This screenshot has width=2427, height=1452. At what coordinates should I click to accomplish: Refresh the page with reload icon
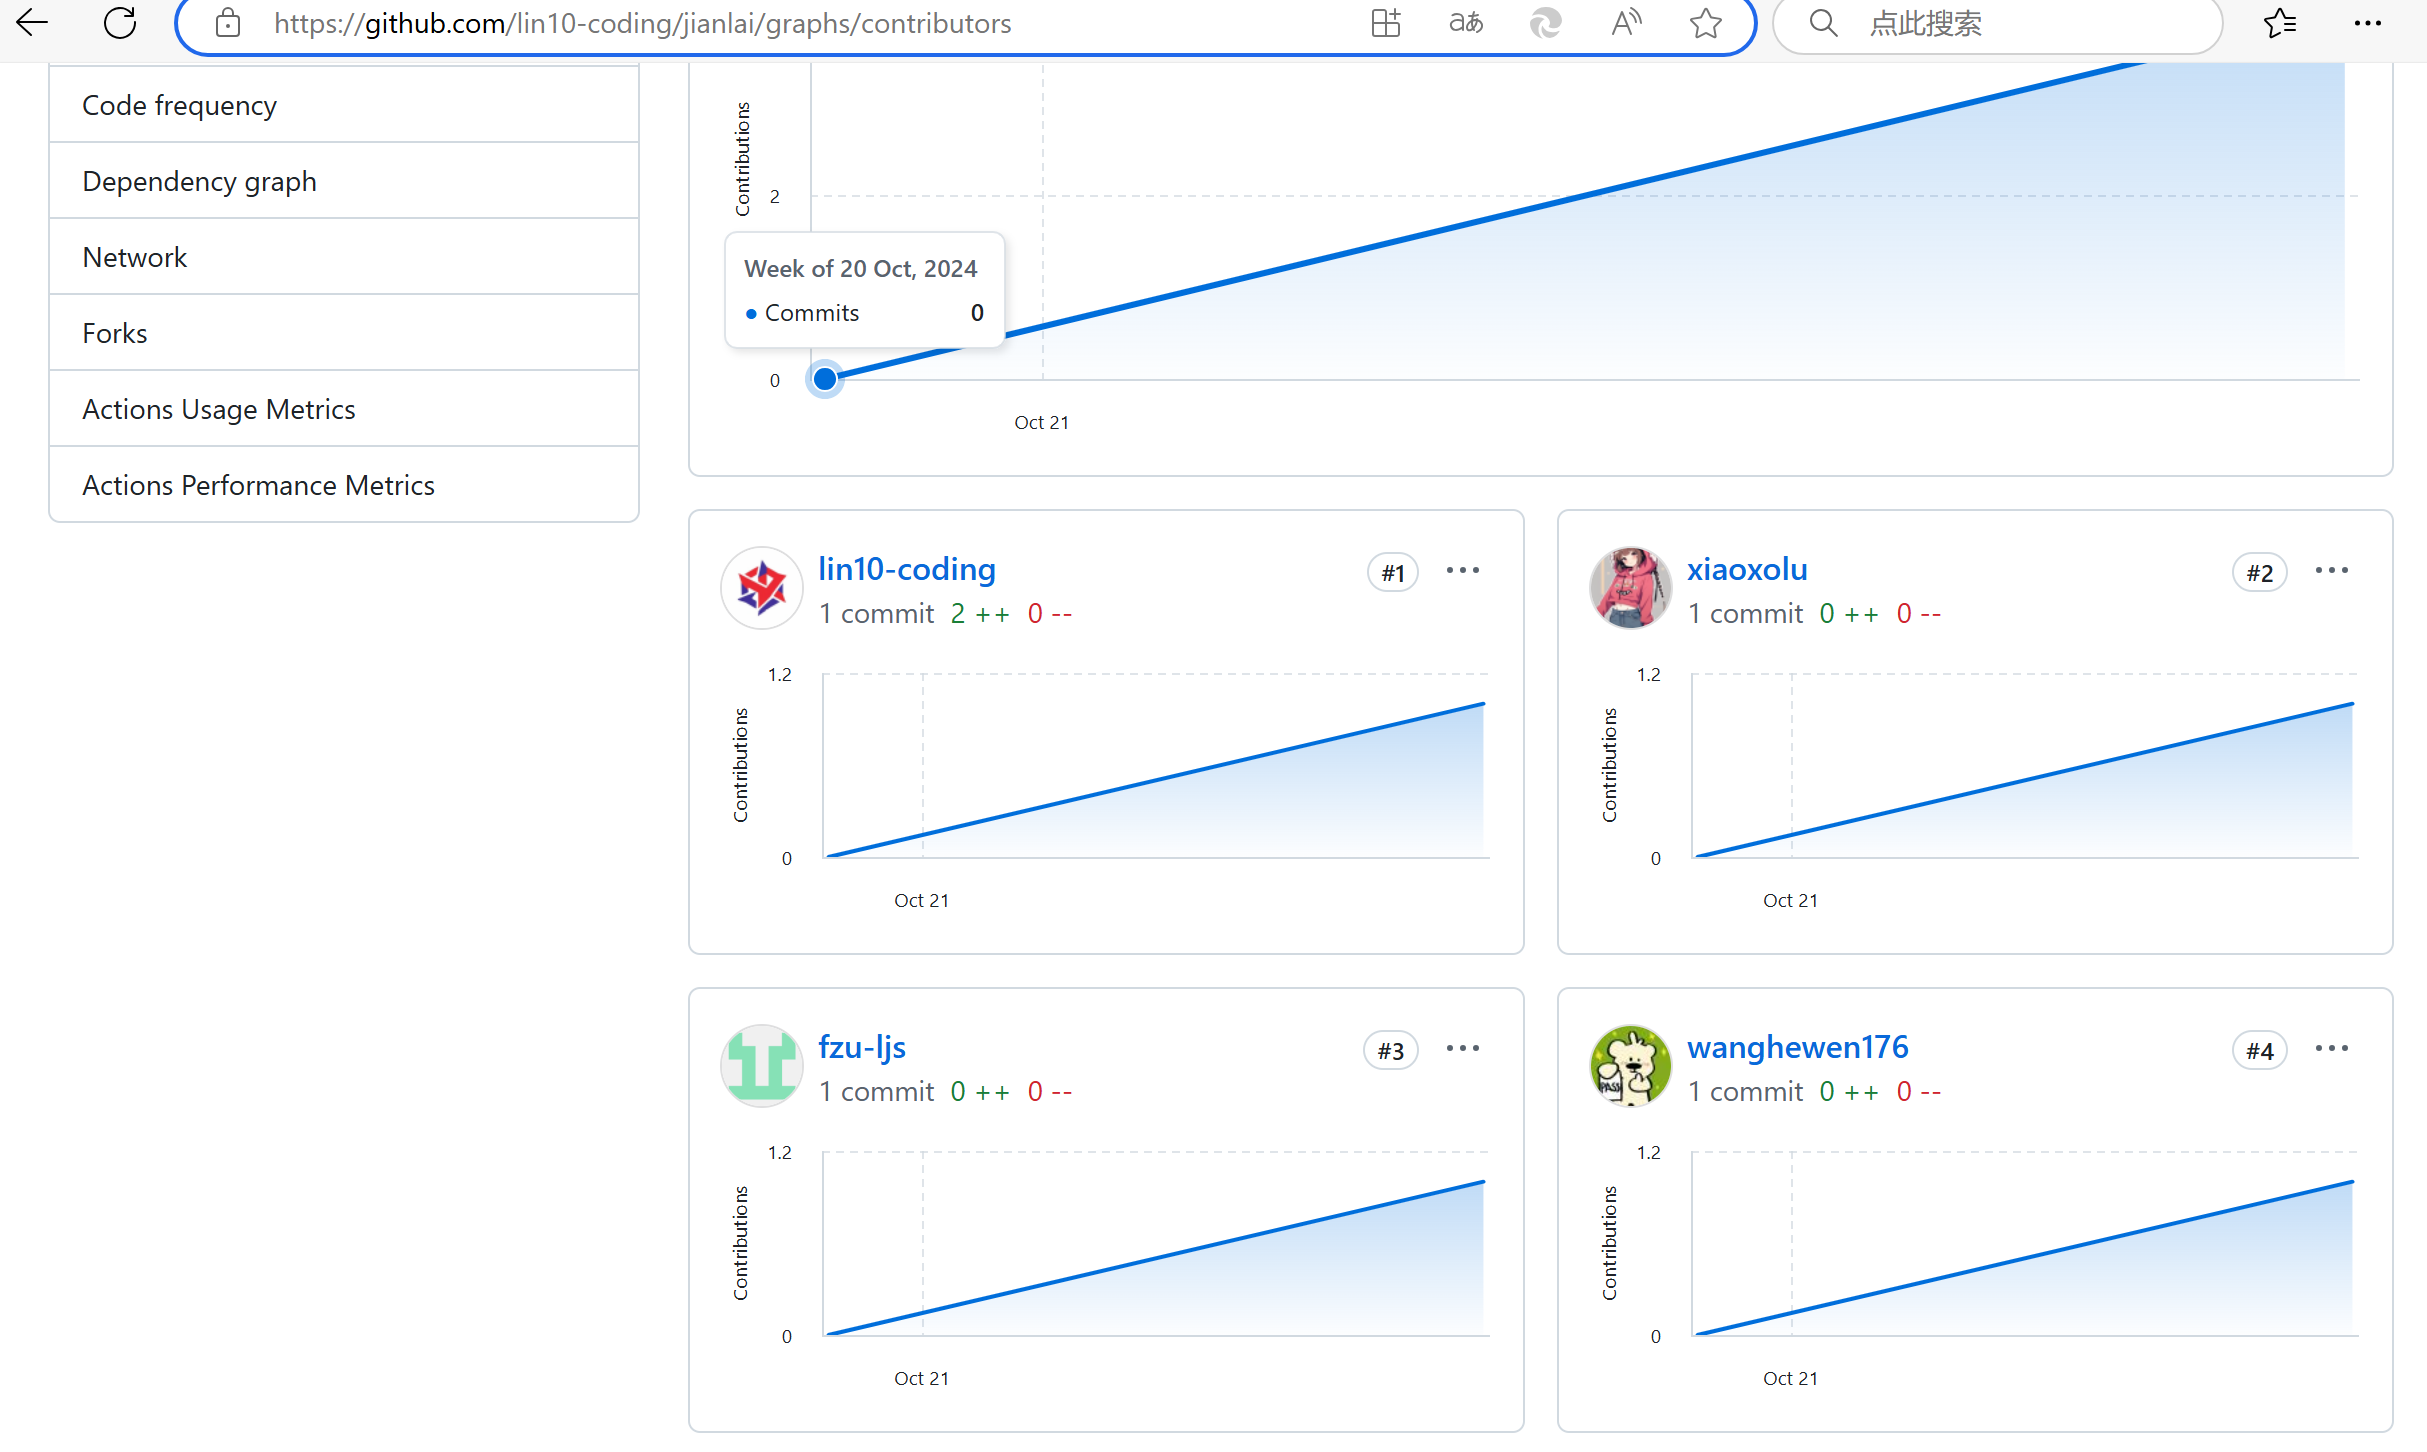pyautogui.click(x=120, y=22)
